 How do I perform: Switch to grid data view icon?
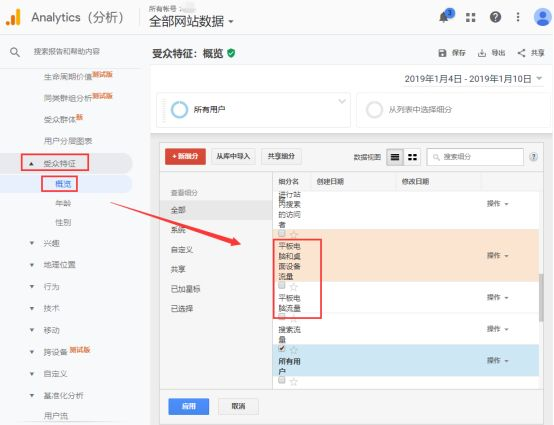click(x=412, y=157)
